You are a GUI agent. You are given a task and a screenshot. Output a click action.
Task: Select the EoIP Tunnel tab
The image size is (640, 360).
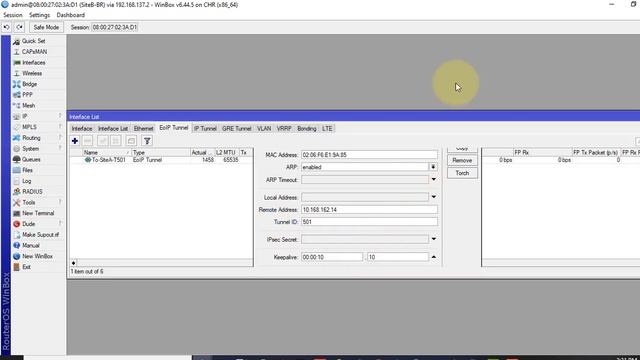tap(173, 128)
